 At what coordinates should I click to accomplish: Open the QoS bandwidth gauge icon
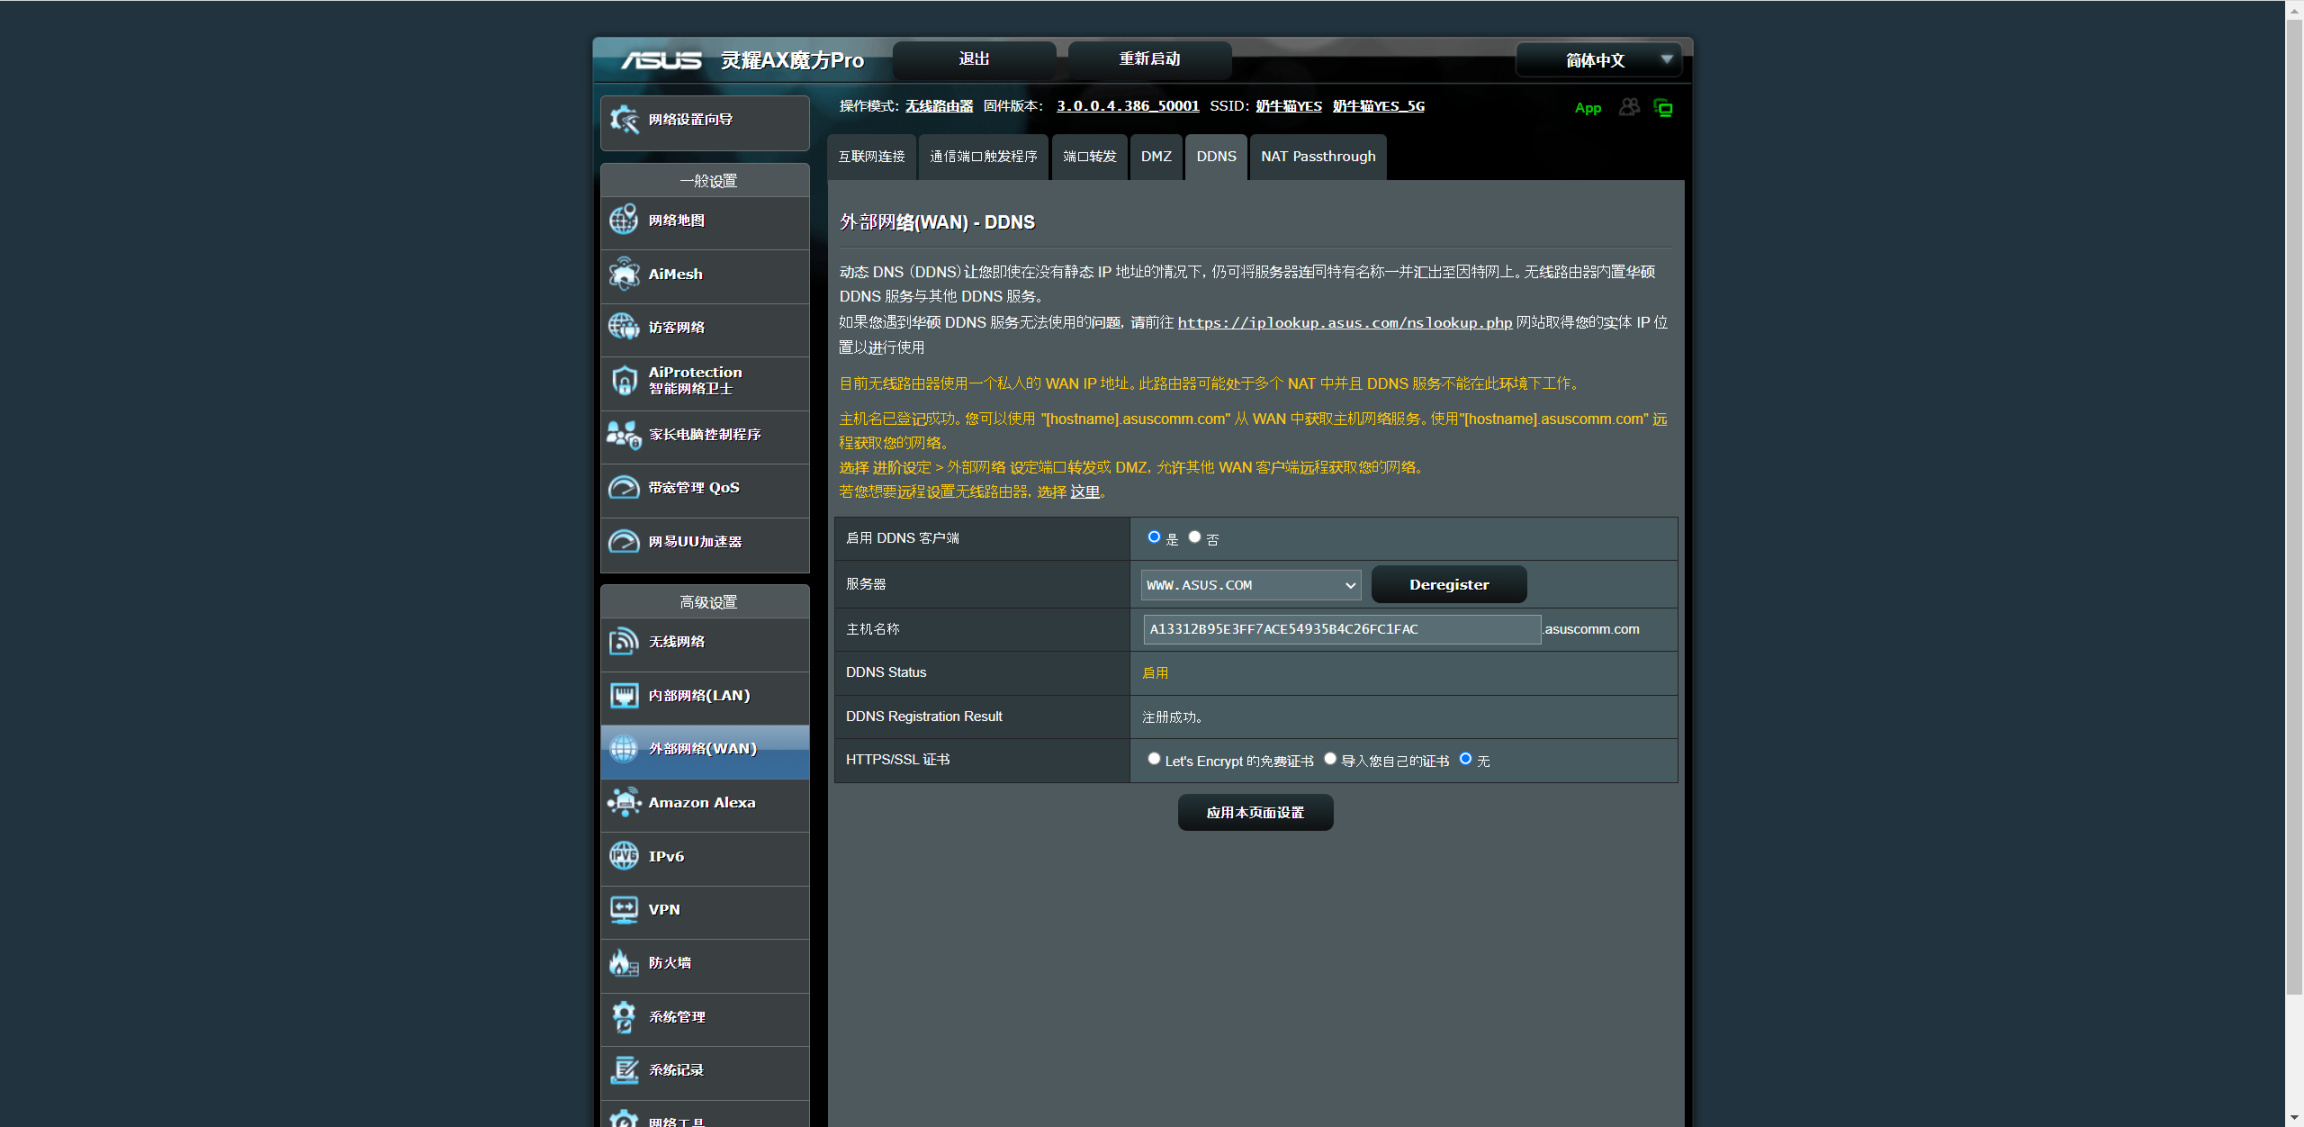pos(624,488)
